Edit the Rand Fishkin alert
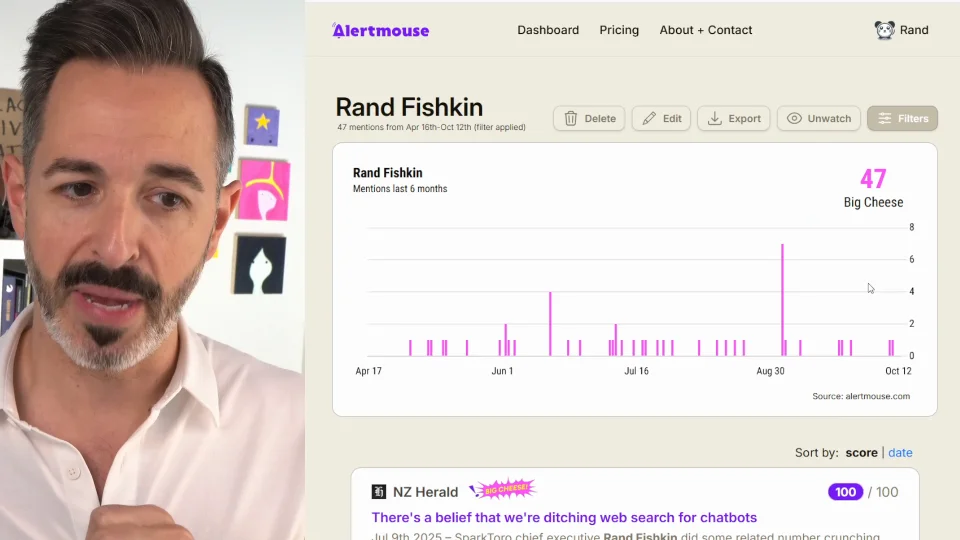 (x=661, y=118)
